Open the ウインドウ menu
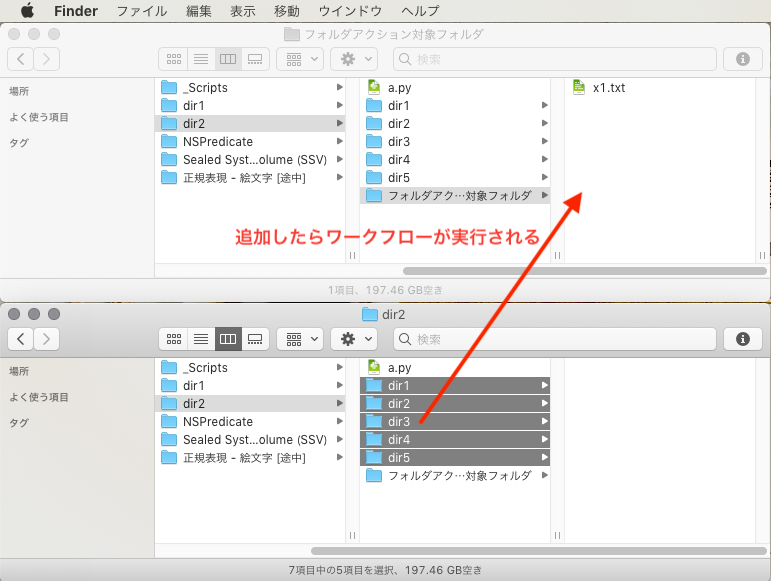The height and width of the screenshot is (581, 771). (349, 11)
